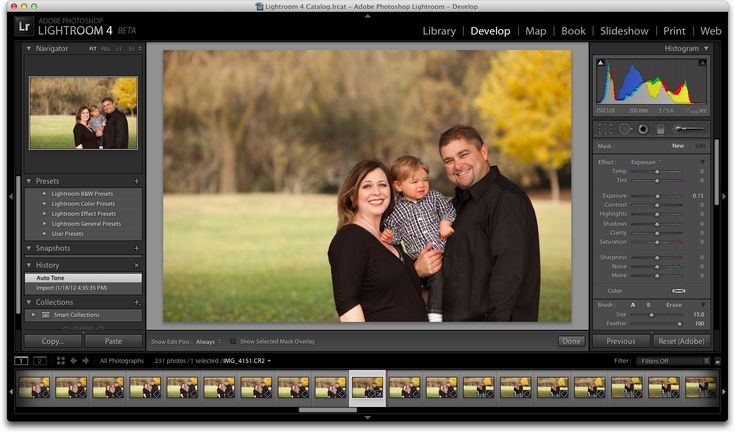
Task: Choose brush B
Action: (x=648, y=305)
